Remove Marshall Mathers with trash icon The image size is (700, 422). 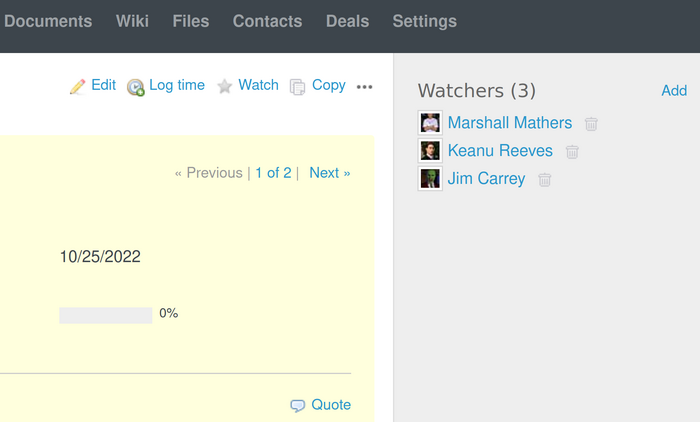[x=591, y=124]
